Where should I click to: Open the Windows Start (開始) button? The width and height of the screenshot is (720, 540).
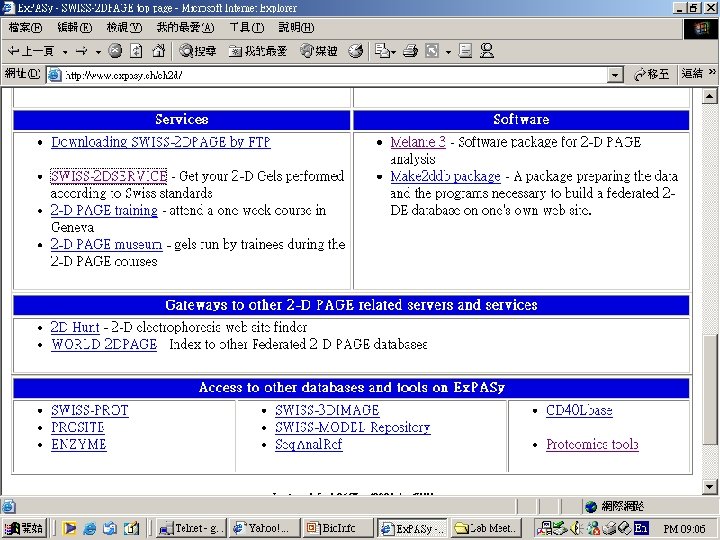pos(23,529)
